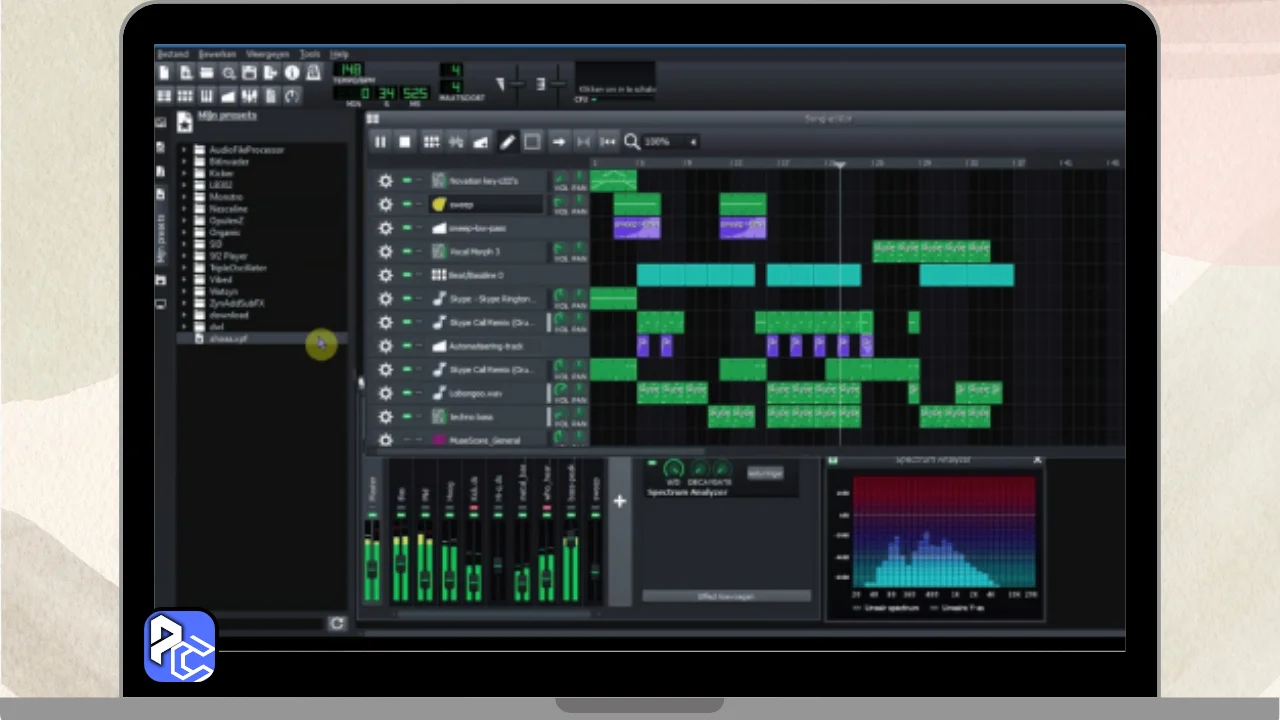The height and width of the screenshot is (720, 1280).
Task: Click the master pitch slider in toolbar
Action: click(x=558, y=85)
